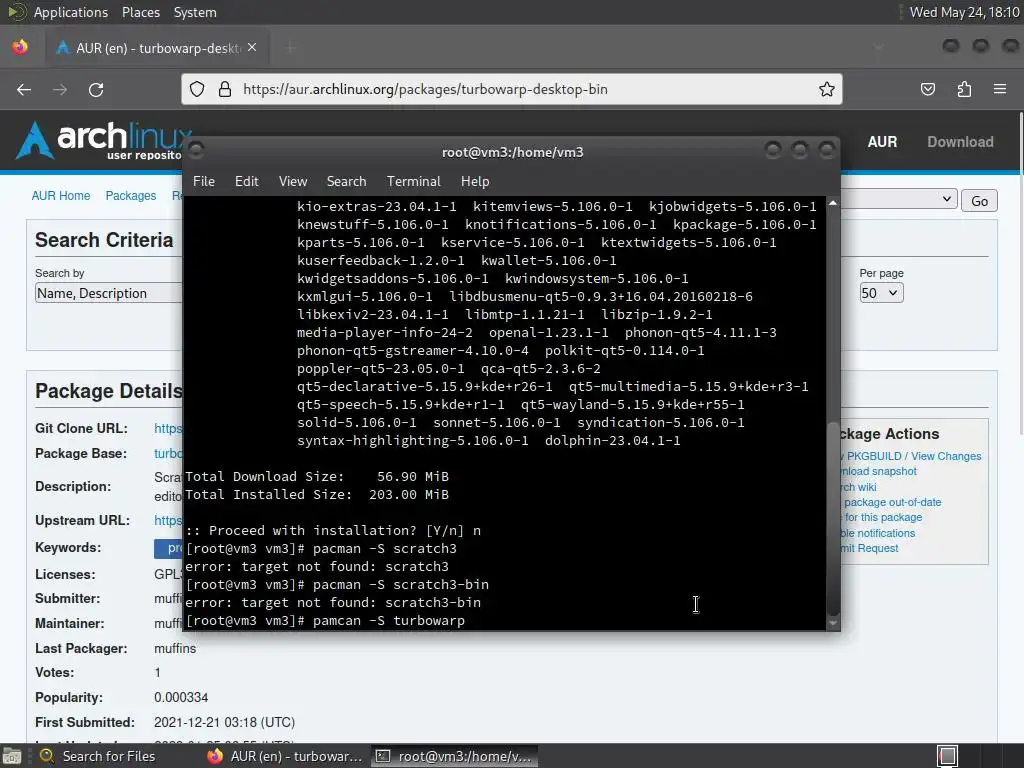The height and width of the screenshot is (768, 1024).
Task: Click the padlock site security icon
Action: point(225,89)
